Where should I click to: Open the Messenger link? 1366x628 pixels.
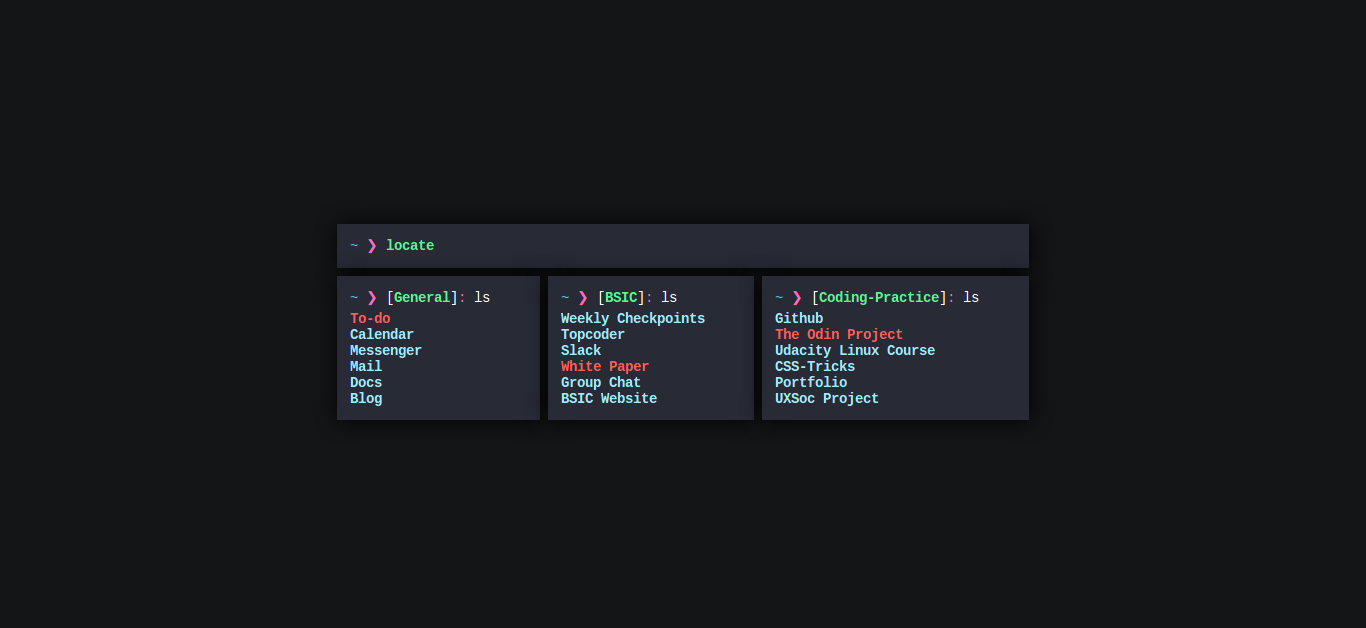[x=386, y=351]
